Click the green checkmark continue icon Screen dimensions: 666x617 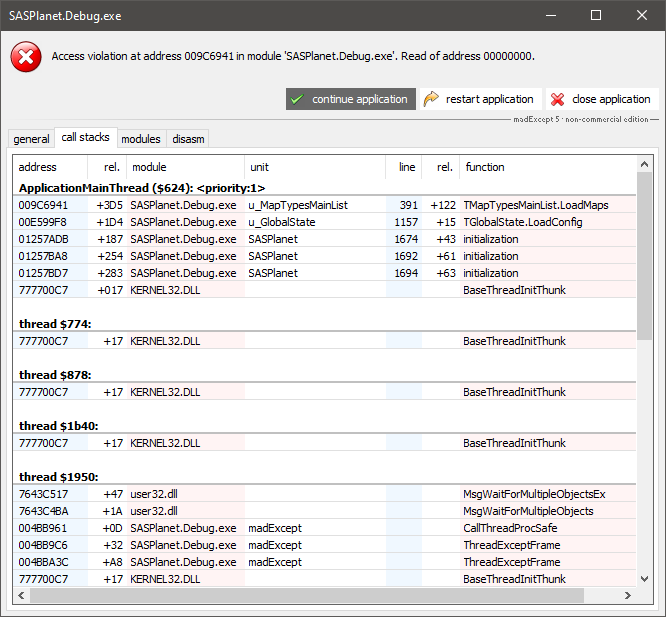[x=297, y=99]
